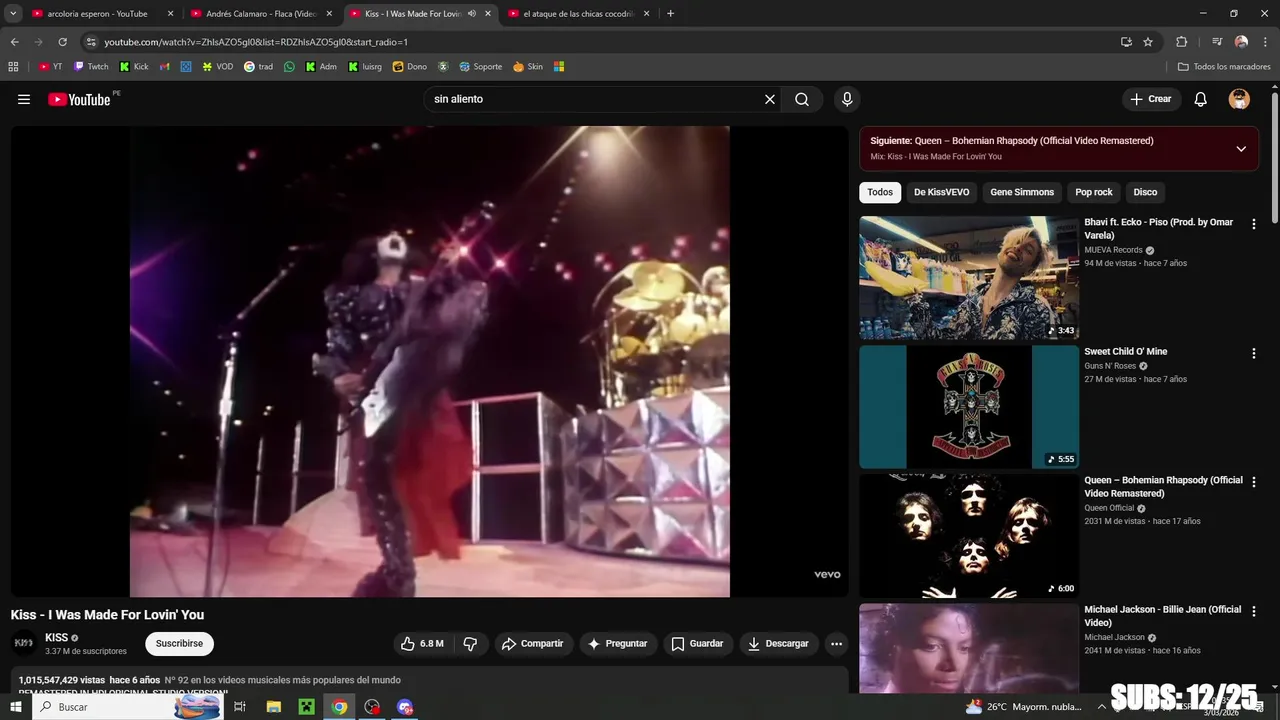Open YouTube notifications bell
The image size is (1280, 720).
click(1201, 99)
